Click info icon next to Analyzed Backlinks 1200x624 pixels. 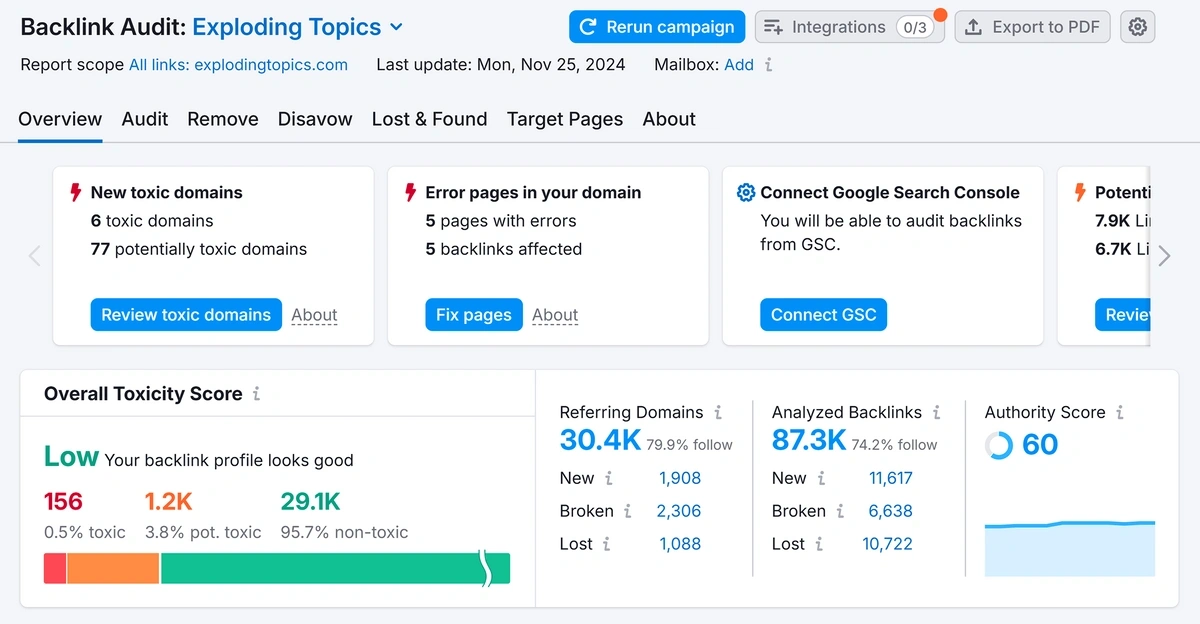click(x=936, y=412)
